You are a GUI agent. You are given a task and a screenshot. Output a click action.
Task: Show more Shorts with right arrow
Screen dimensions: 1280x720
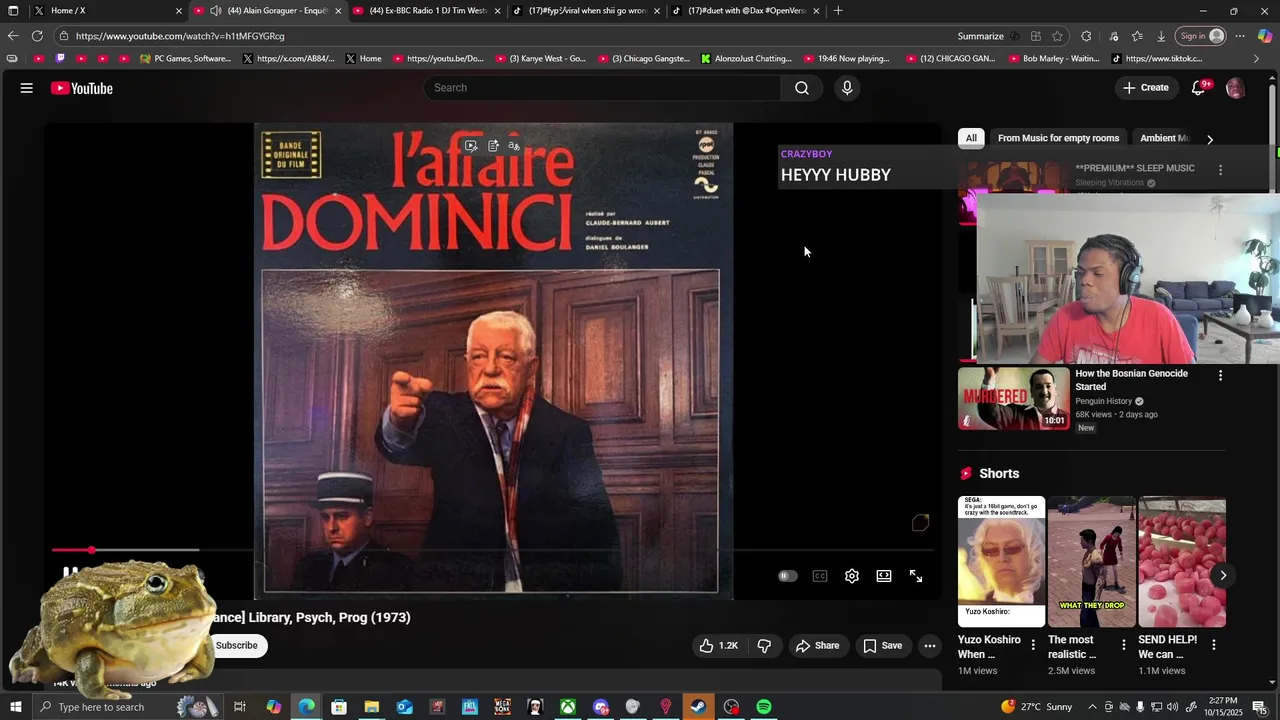point(1222,575)
